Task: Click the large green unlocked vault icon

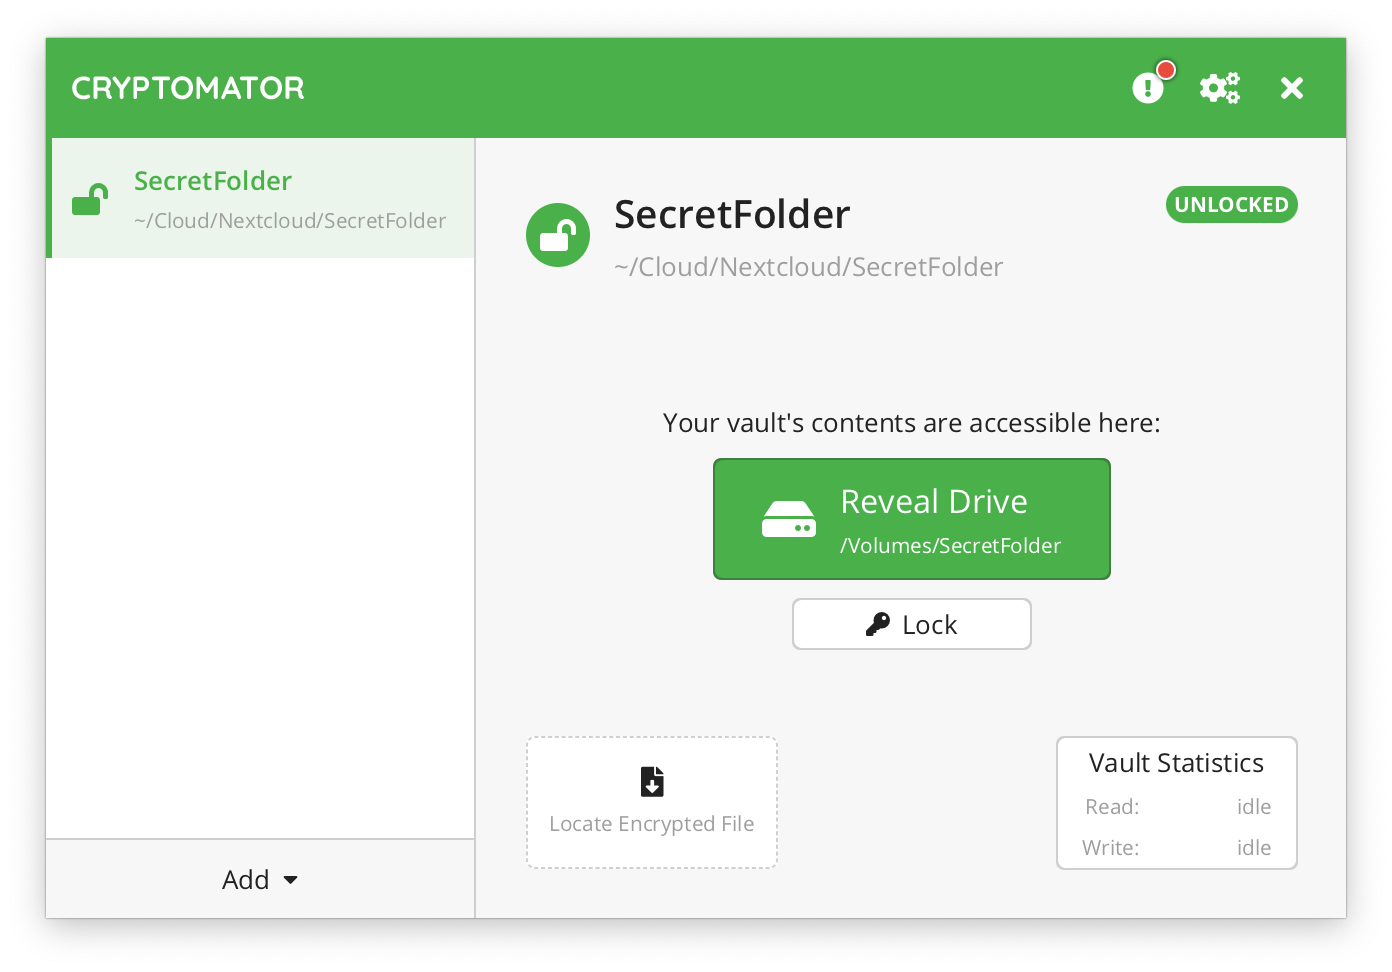Action: click(x=558, y=235)
